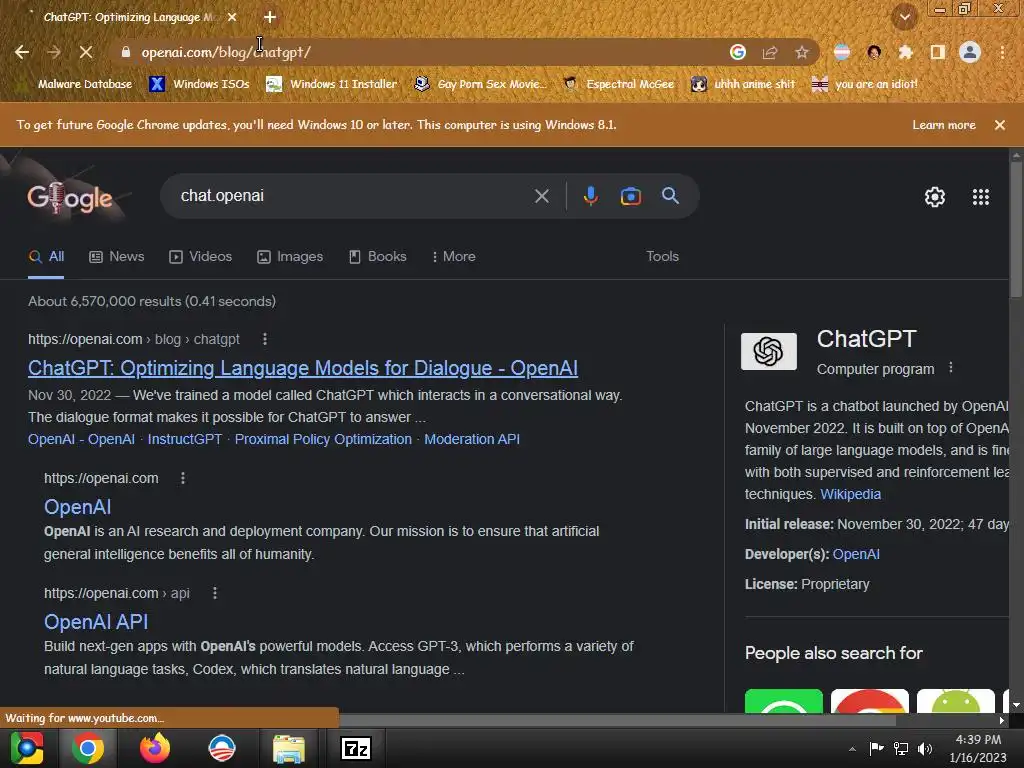Screen dimensions: 1024x768
Task: Open the OpenAI developer link
Action: 856,554
